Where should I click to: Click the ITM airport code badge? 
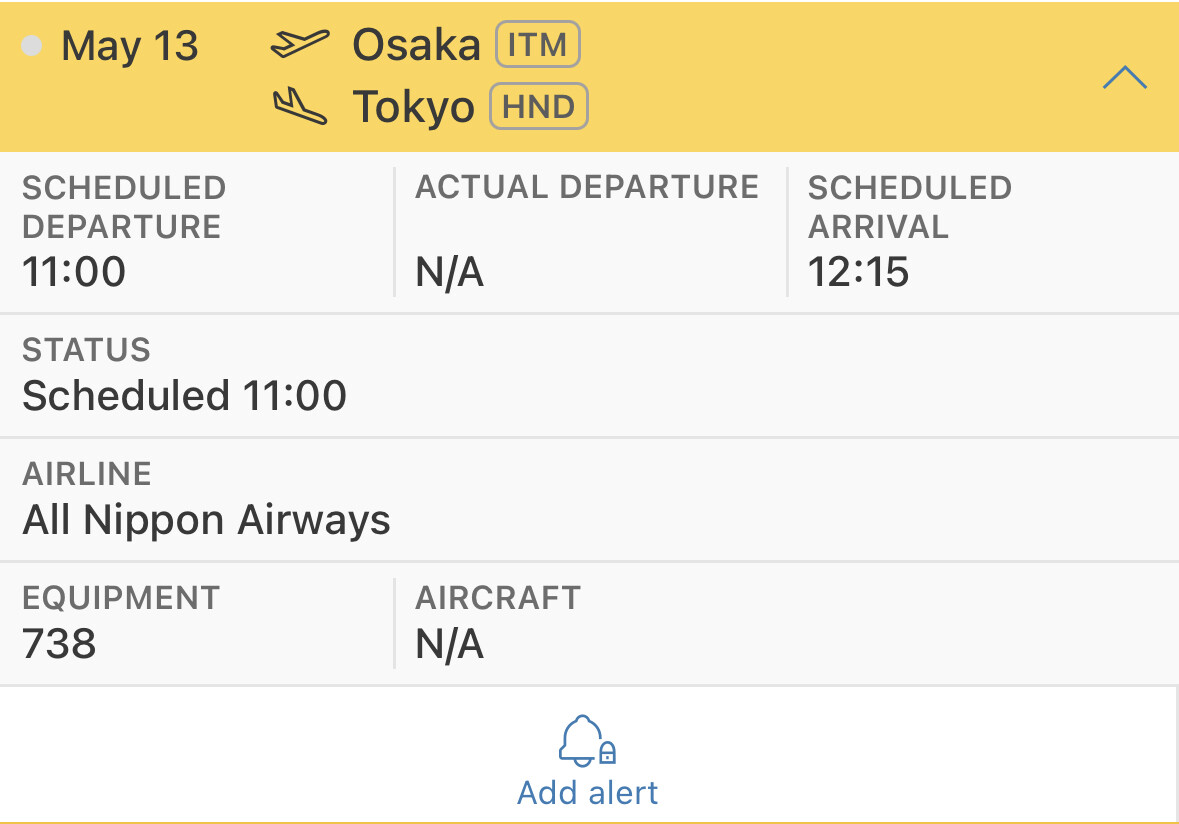coord(538,46)
